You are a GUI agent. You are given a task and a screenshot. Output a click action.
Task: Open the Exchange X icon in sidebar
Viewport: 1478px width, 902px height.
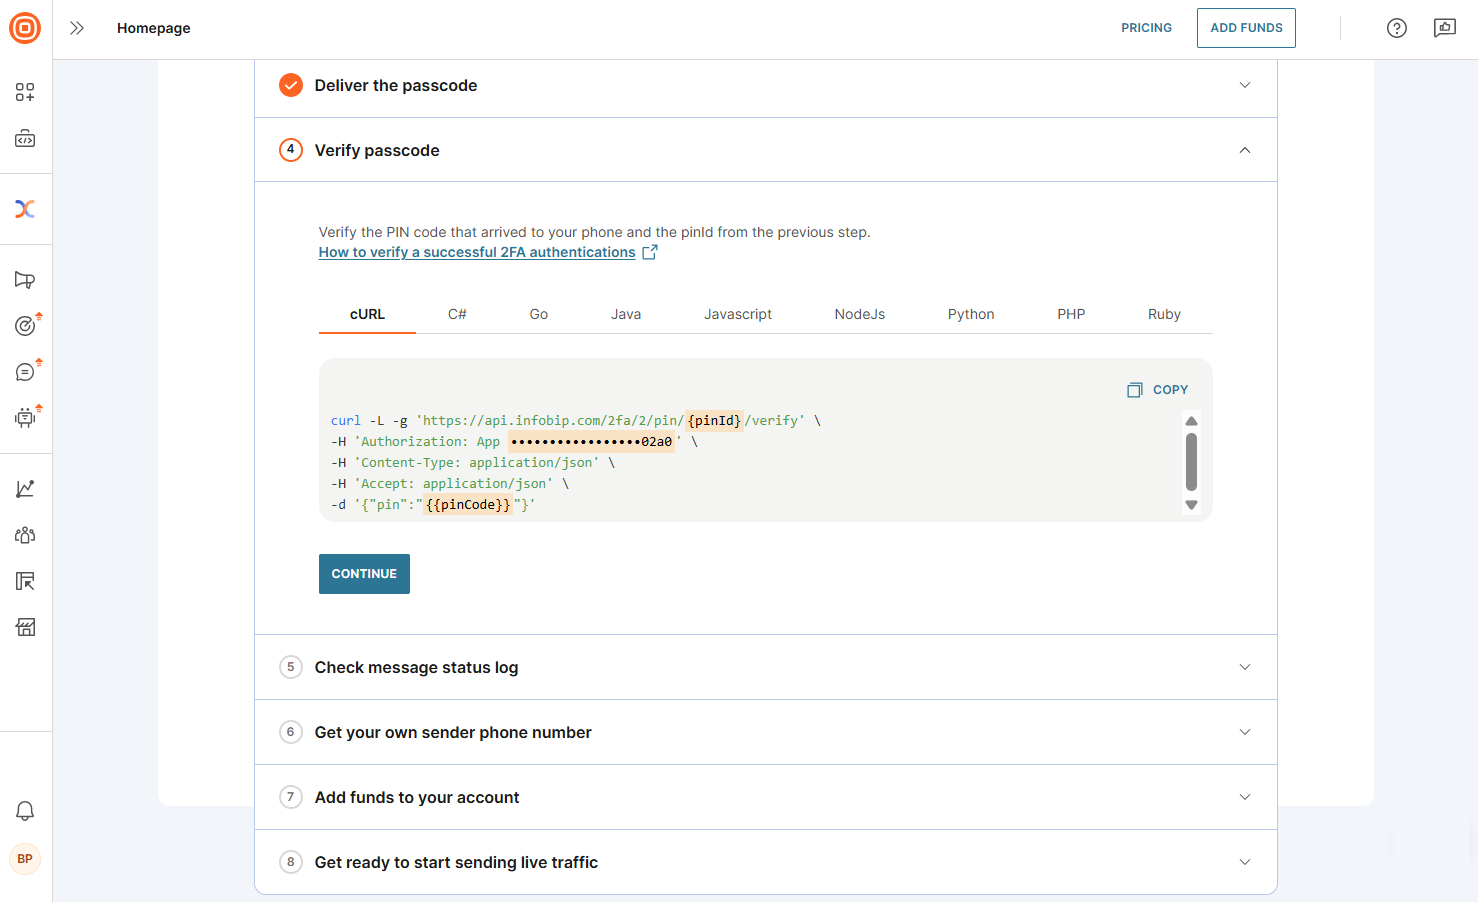click(x=25, y=209)
